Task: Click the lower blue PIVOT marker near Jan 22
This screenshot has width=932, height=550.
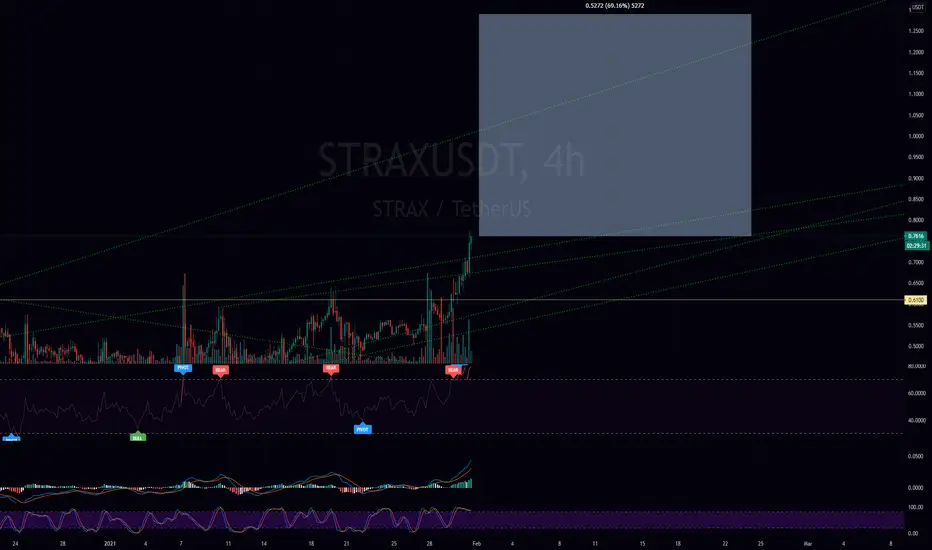Action: coord(363,429)
